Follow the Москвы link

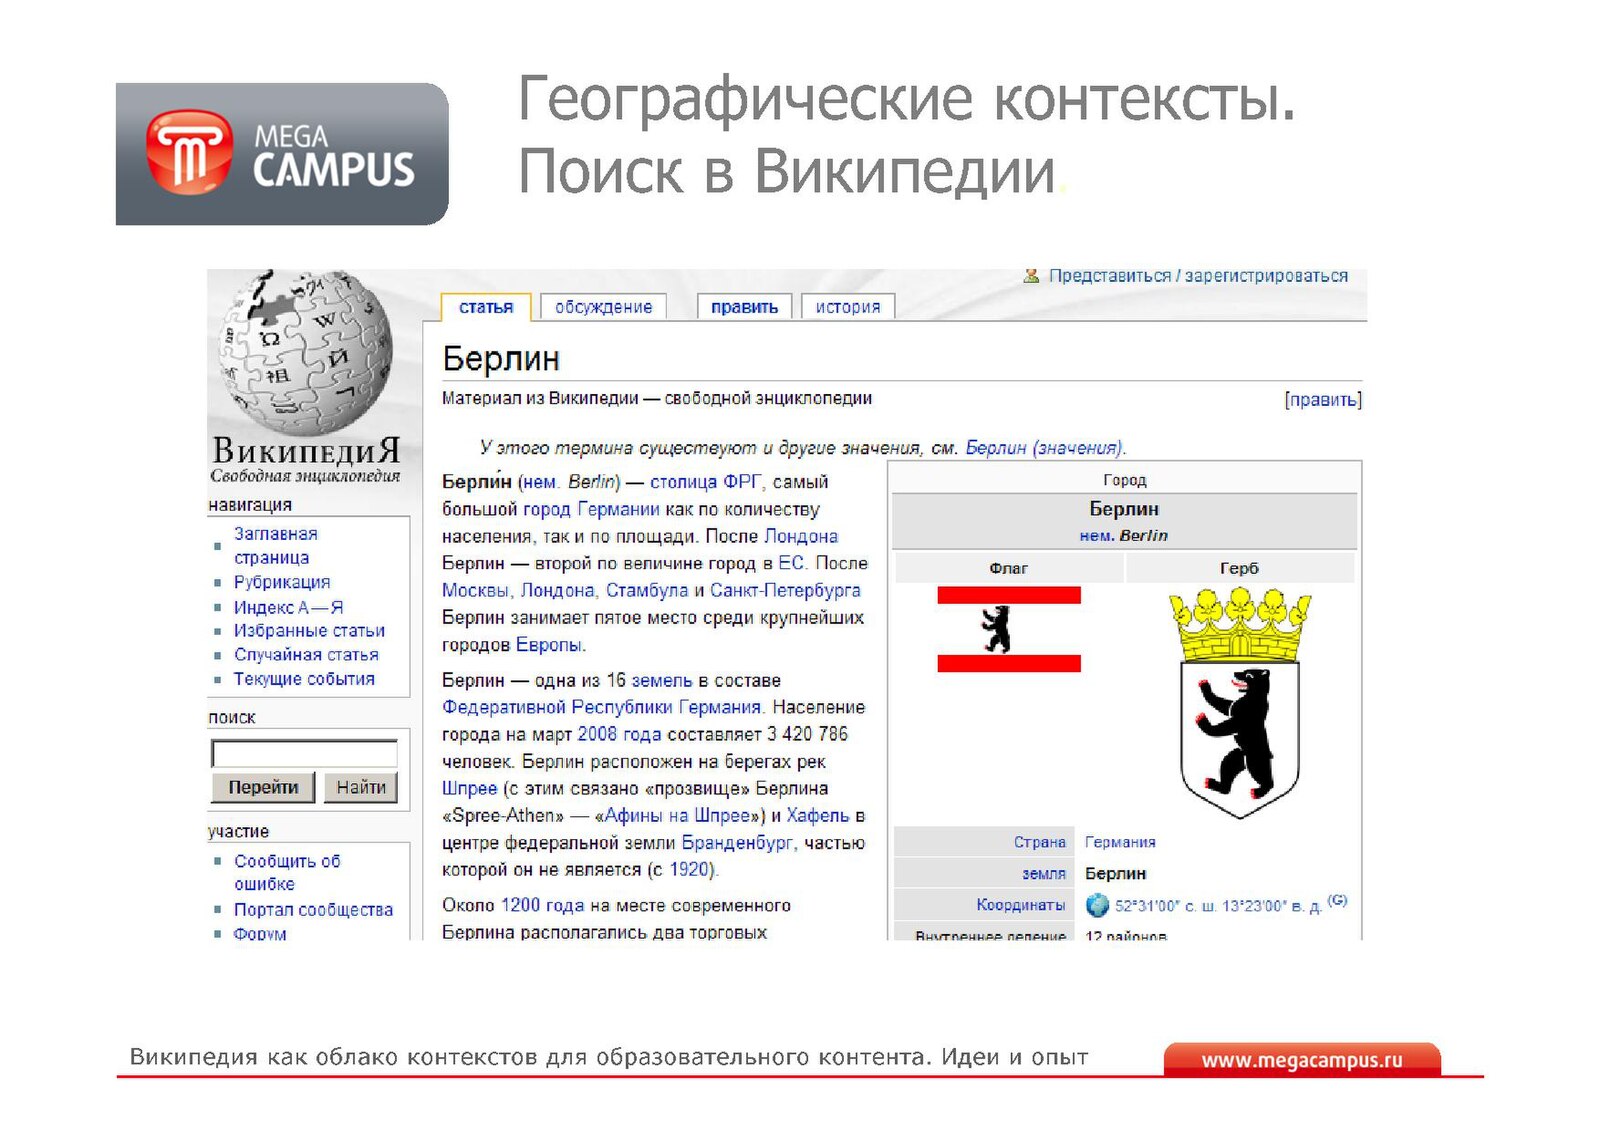[x=476, y=590]
